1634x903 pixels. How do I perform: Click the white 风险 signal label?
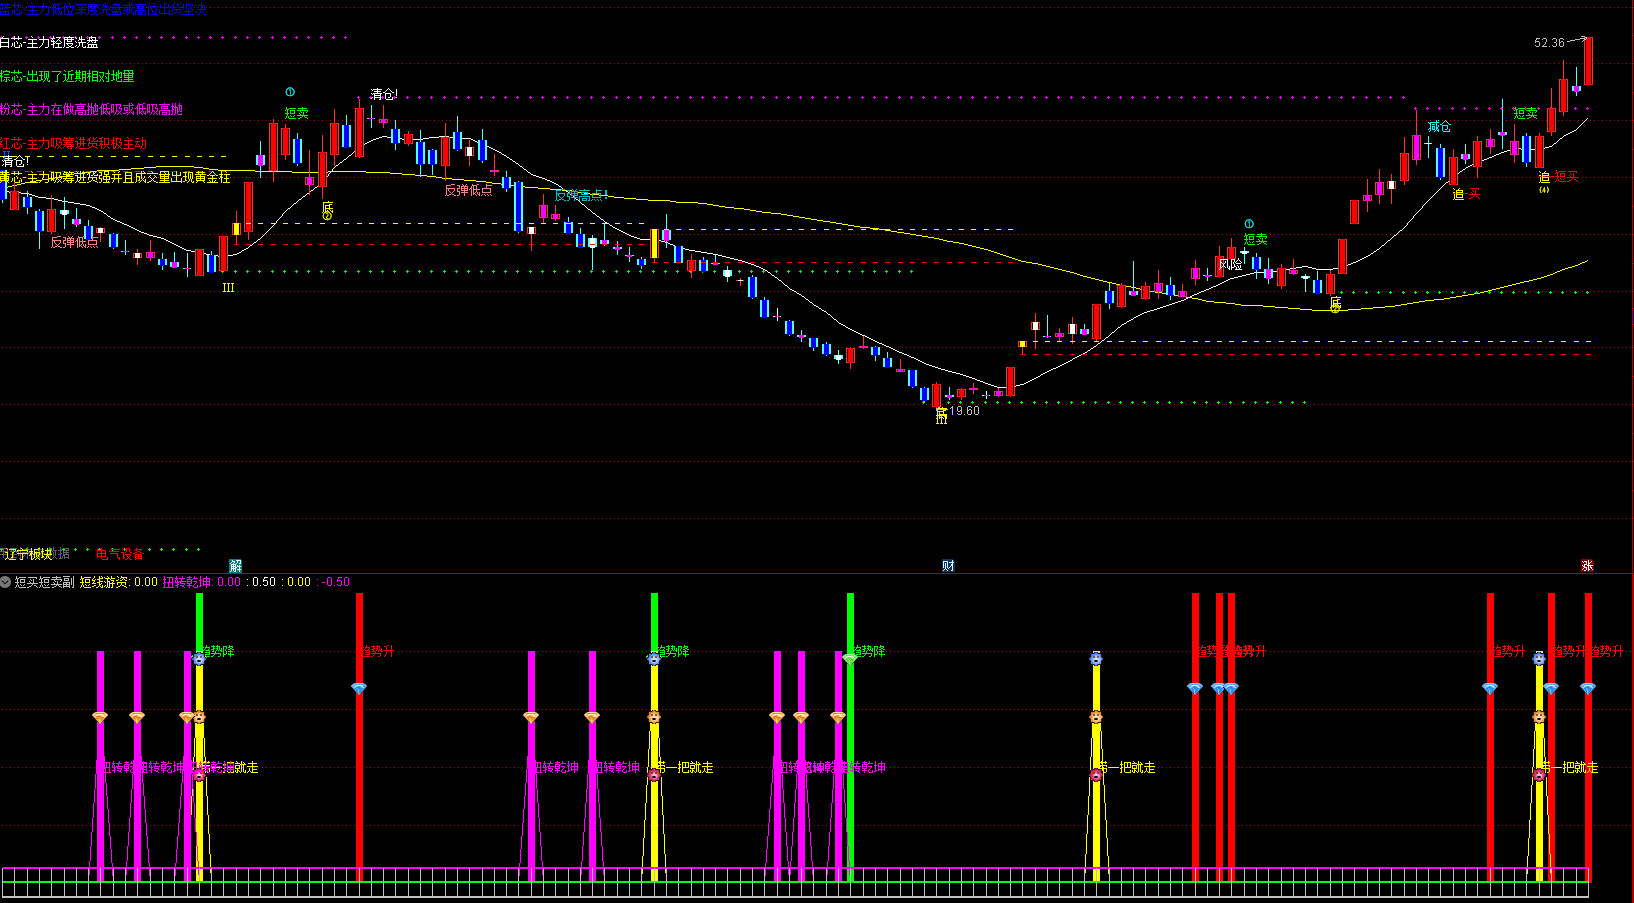[1230, 264]
